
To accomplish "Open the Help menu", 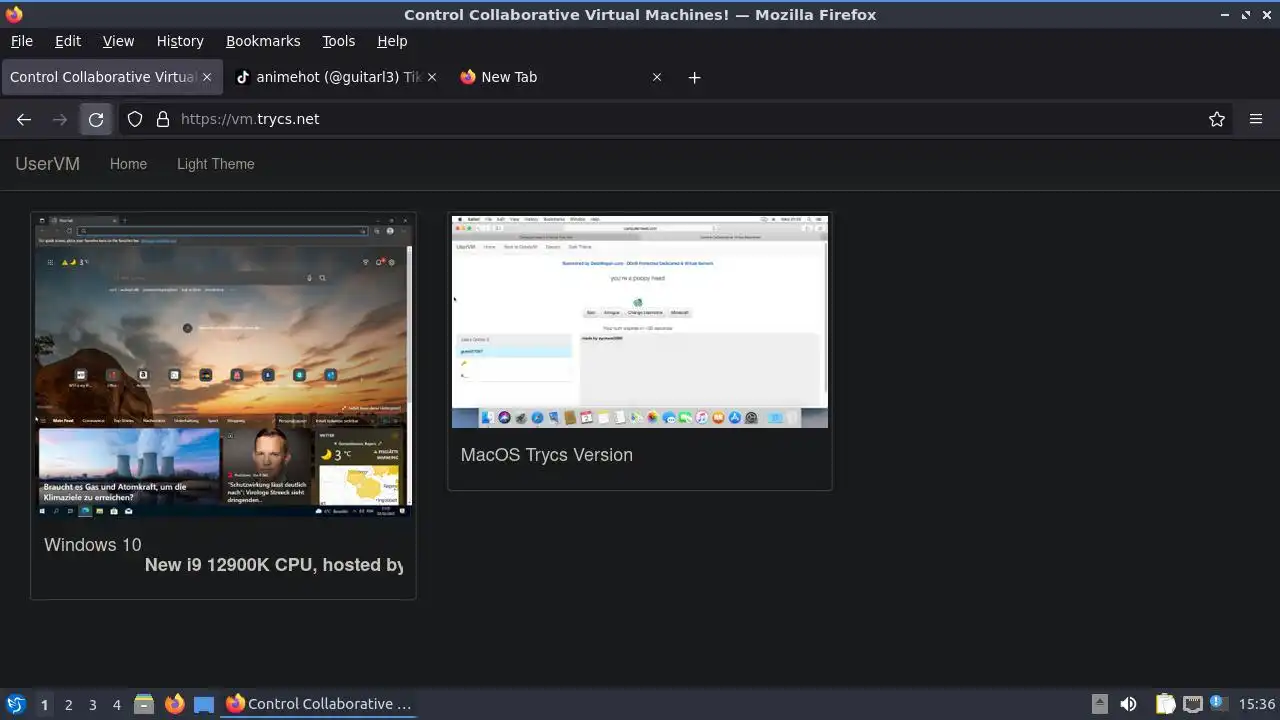I will tap(392, 41).
